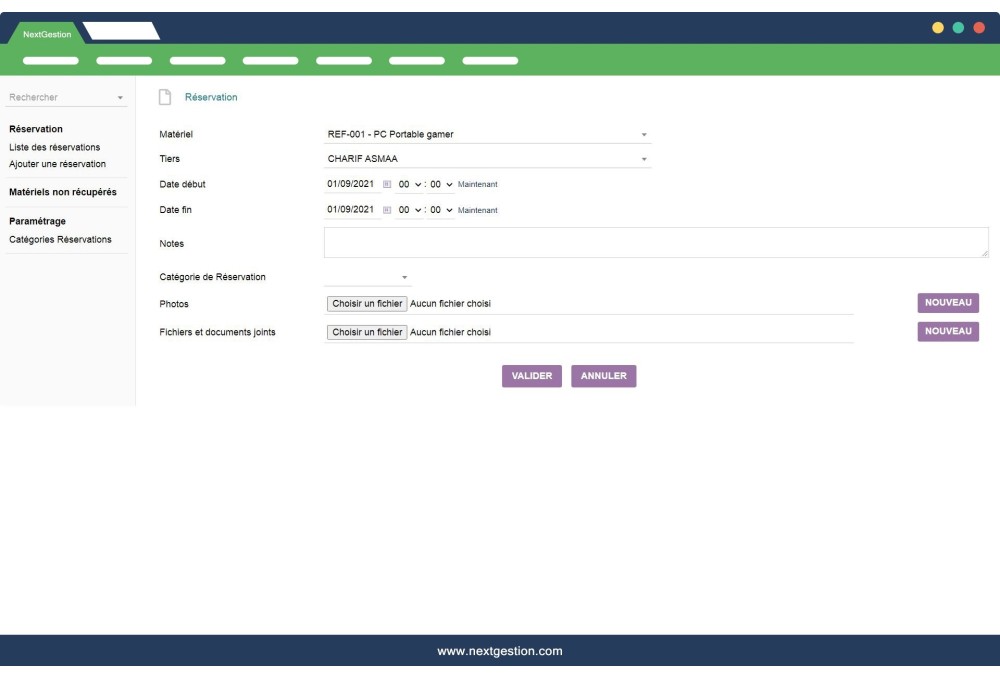Open Liste des réservations in sidebar
The width and height of the screenshot is (1000, 679).
[x=54, y=148]
